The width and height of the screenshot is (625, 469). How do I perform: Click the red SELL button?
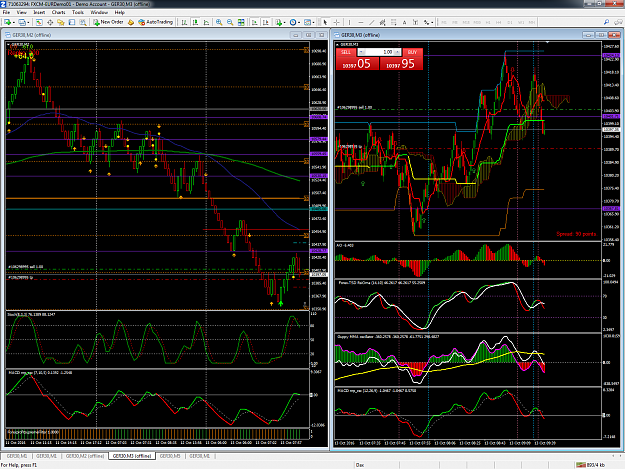(x=346, y=52)
